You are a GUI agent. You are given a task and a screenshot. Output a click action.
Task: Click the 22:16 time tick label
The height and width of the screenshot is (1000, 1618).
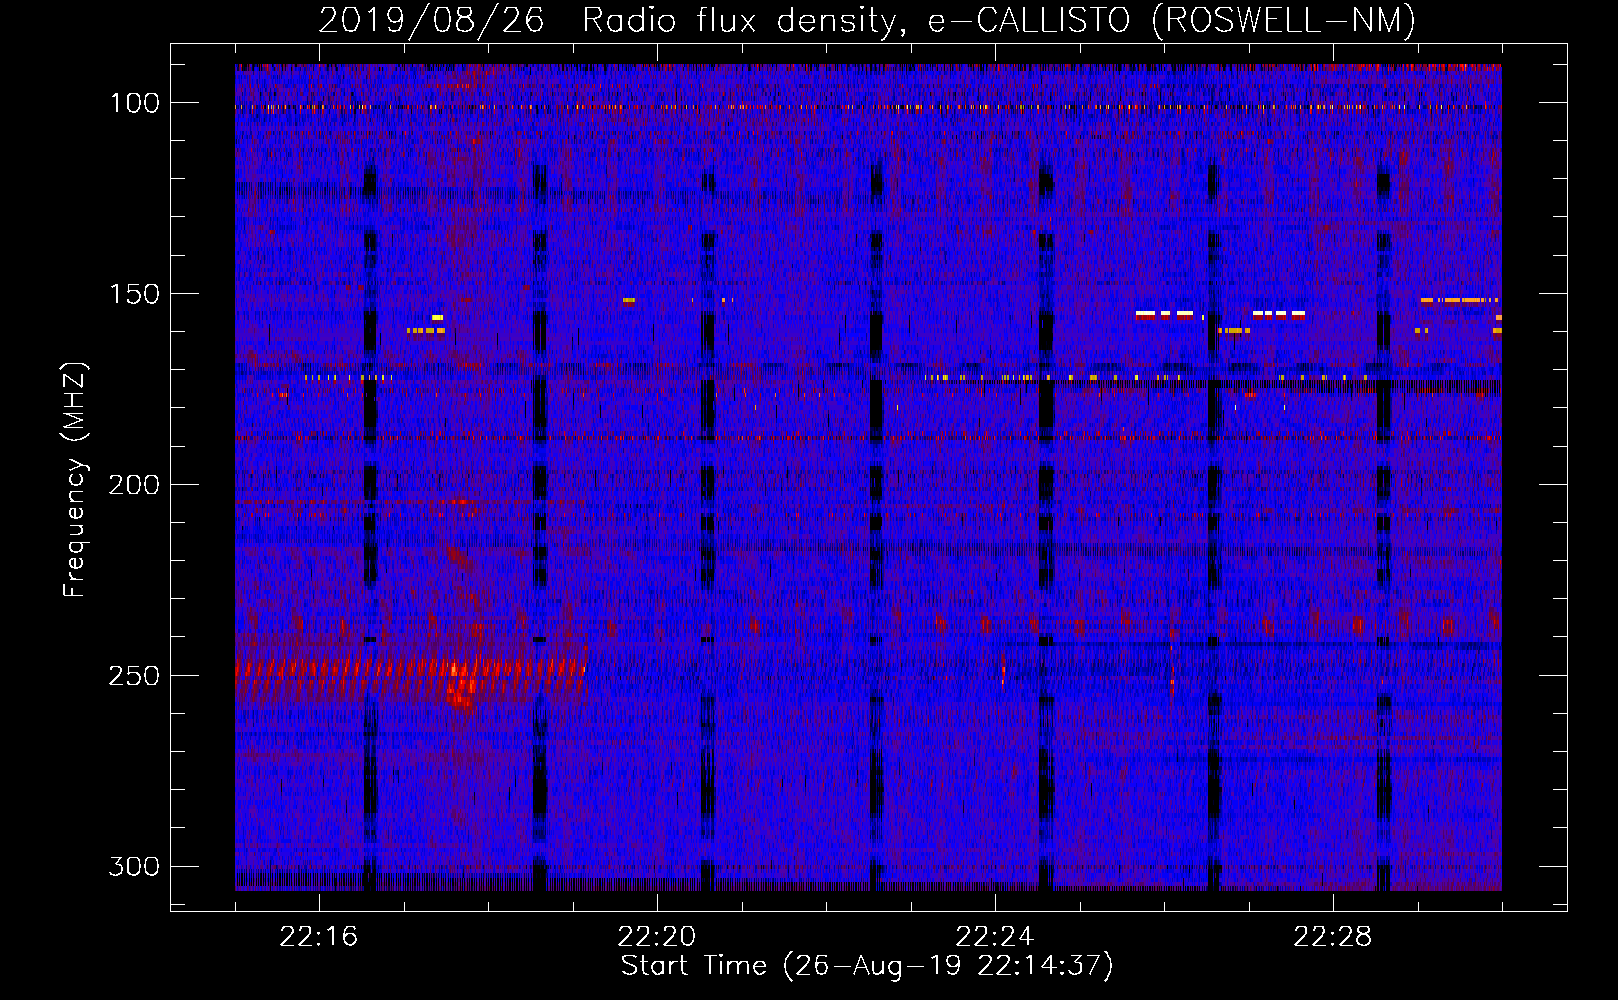319,937
